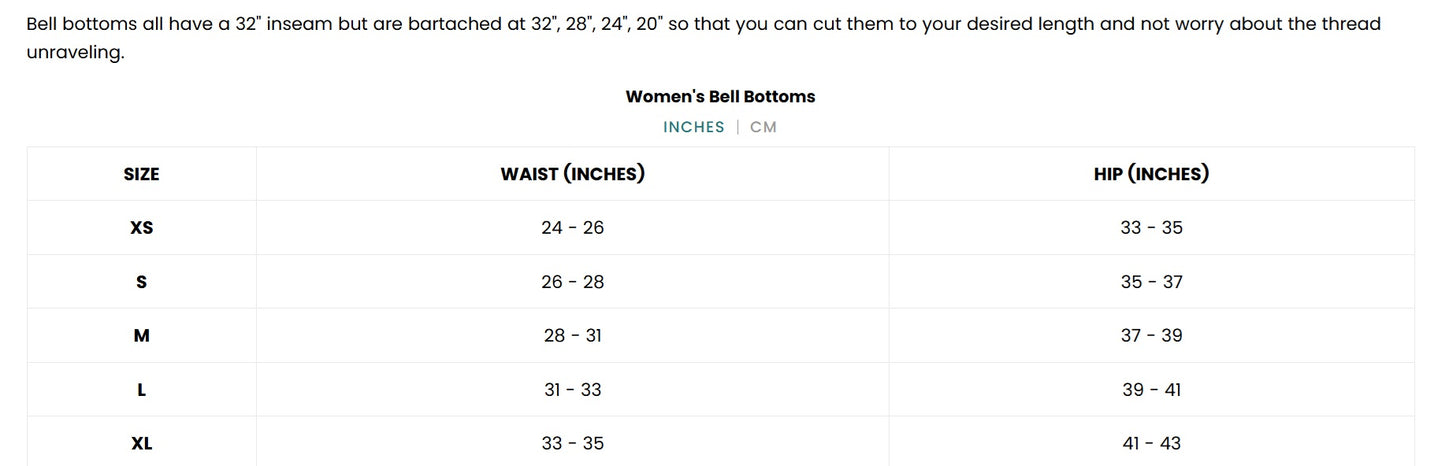Click the SIZE column header
1445x466 pixels.
click(141, 174)
